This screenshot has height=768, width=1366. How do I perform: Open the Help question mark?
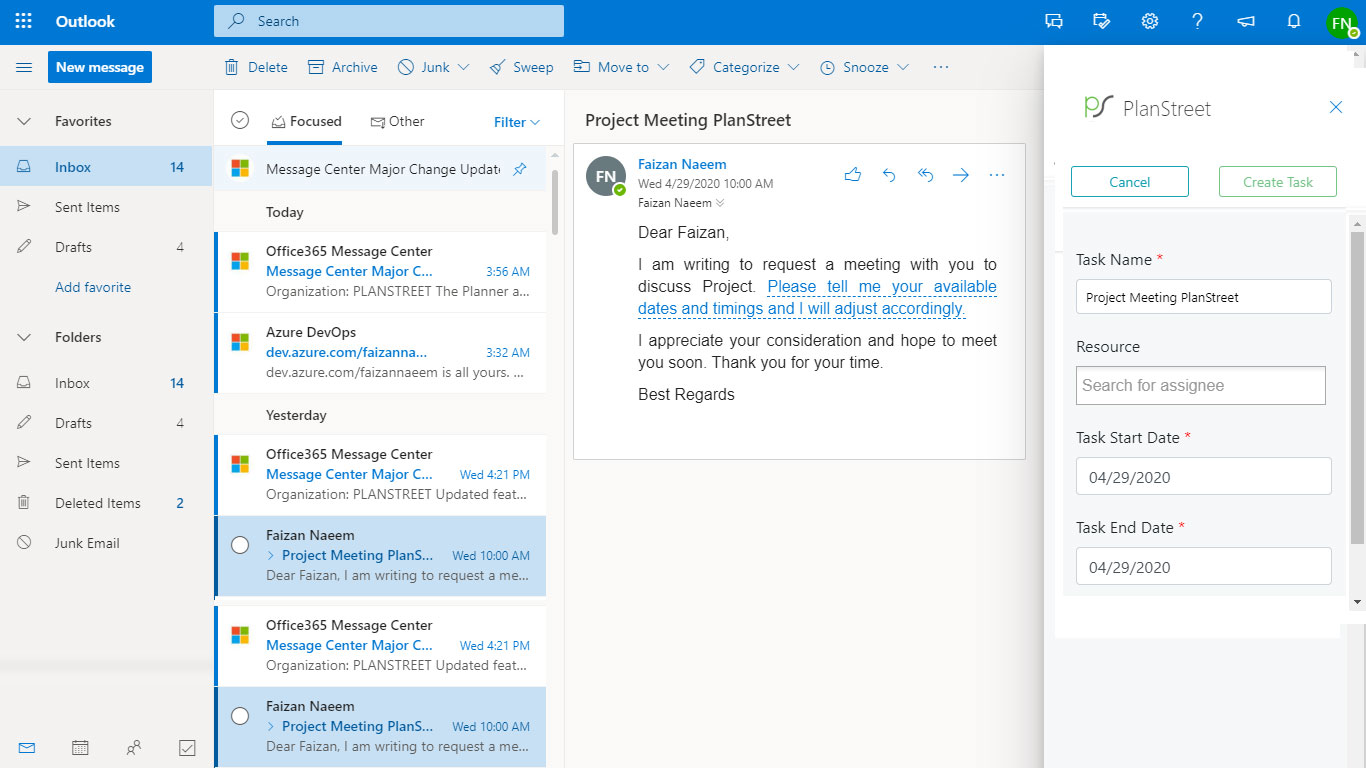pos(1198,21)
